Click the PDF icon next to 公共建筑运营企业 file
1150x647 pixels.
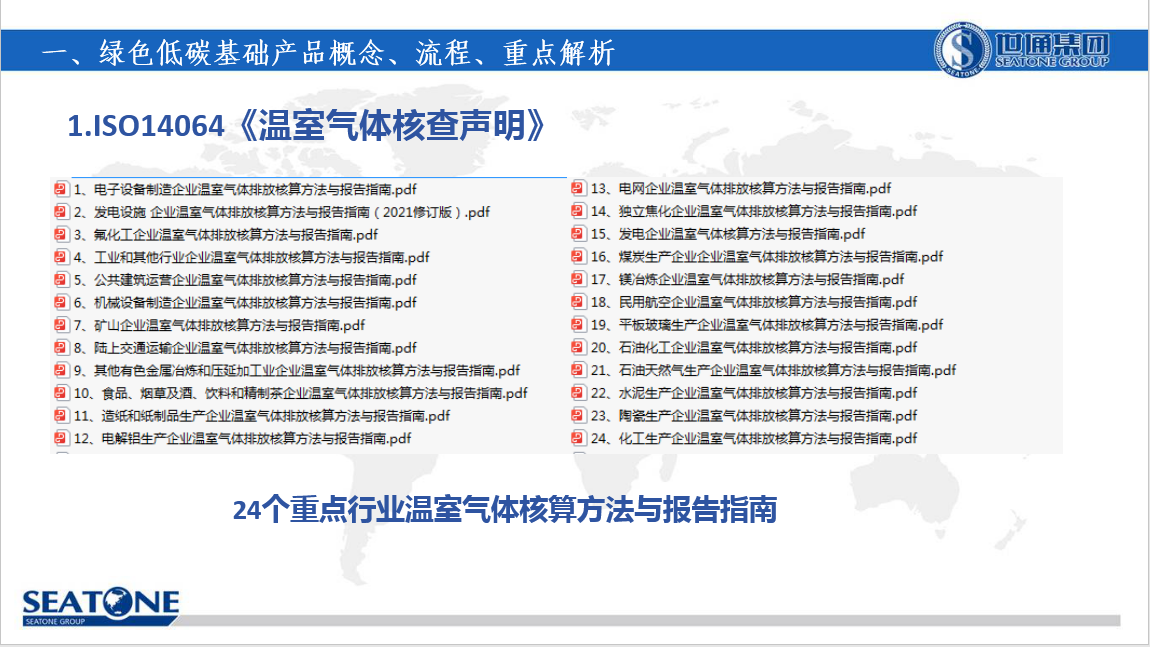pos(60,280)
